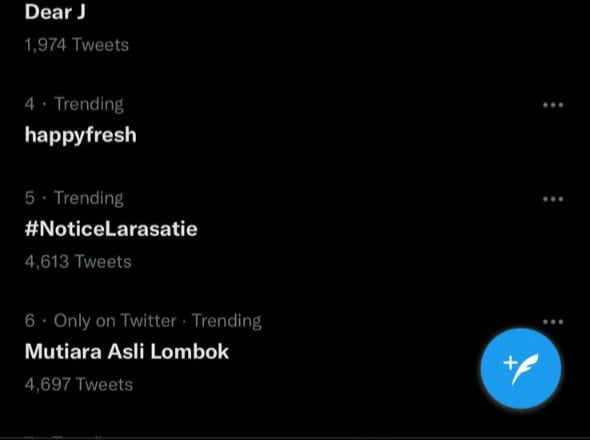Image resolution: width=590 pixels, height=440 pixels.
Task: Tap the floating compose tweet button
Action: pos(521,368)
